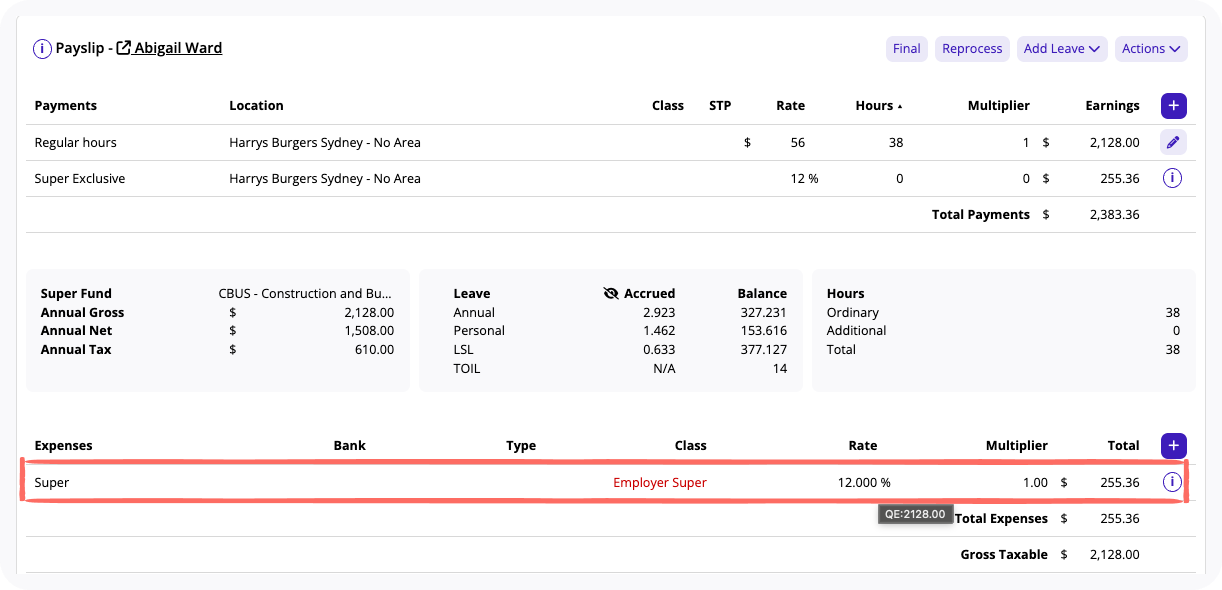
Task: Click the Employer Super class text
Action: [660, 482]
